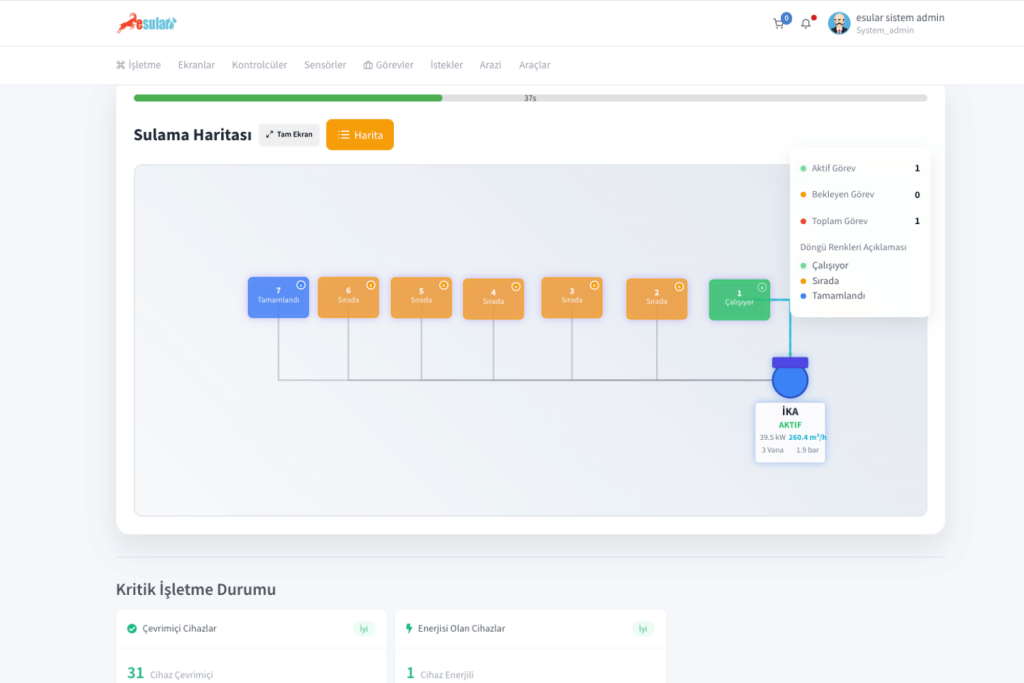Expand the Araçlar menu
The width and height of the screenshot is (1024, 683).
point(534,65)
